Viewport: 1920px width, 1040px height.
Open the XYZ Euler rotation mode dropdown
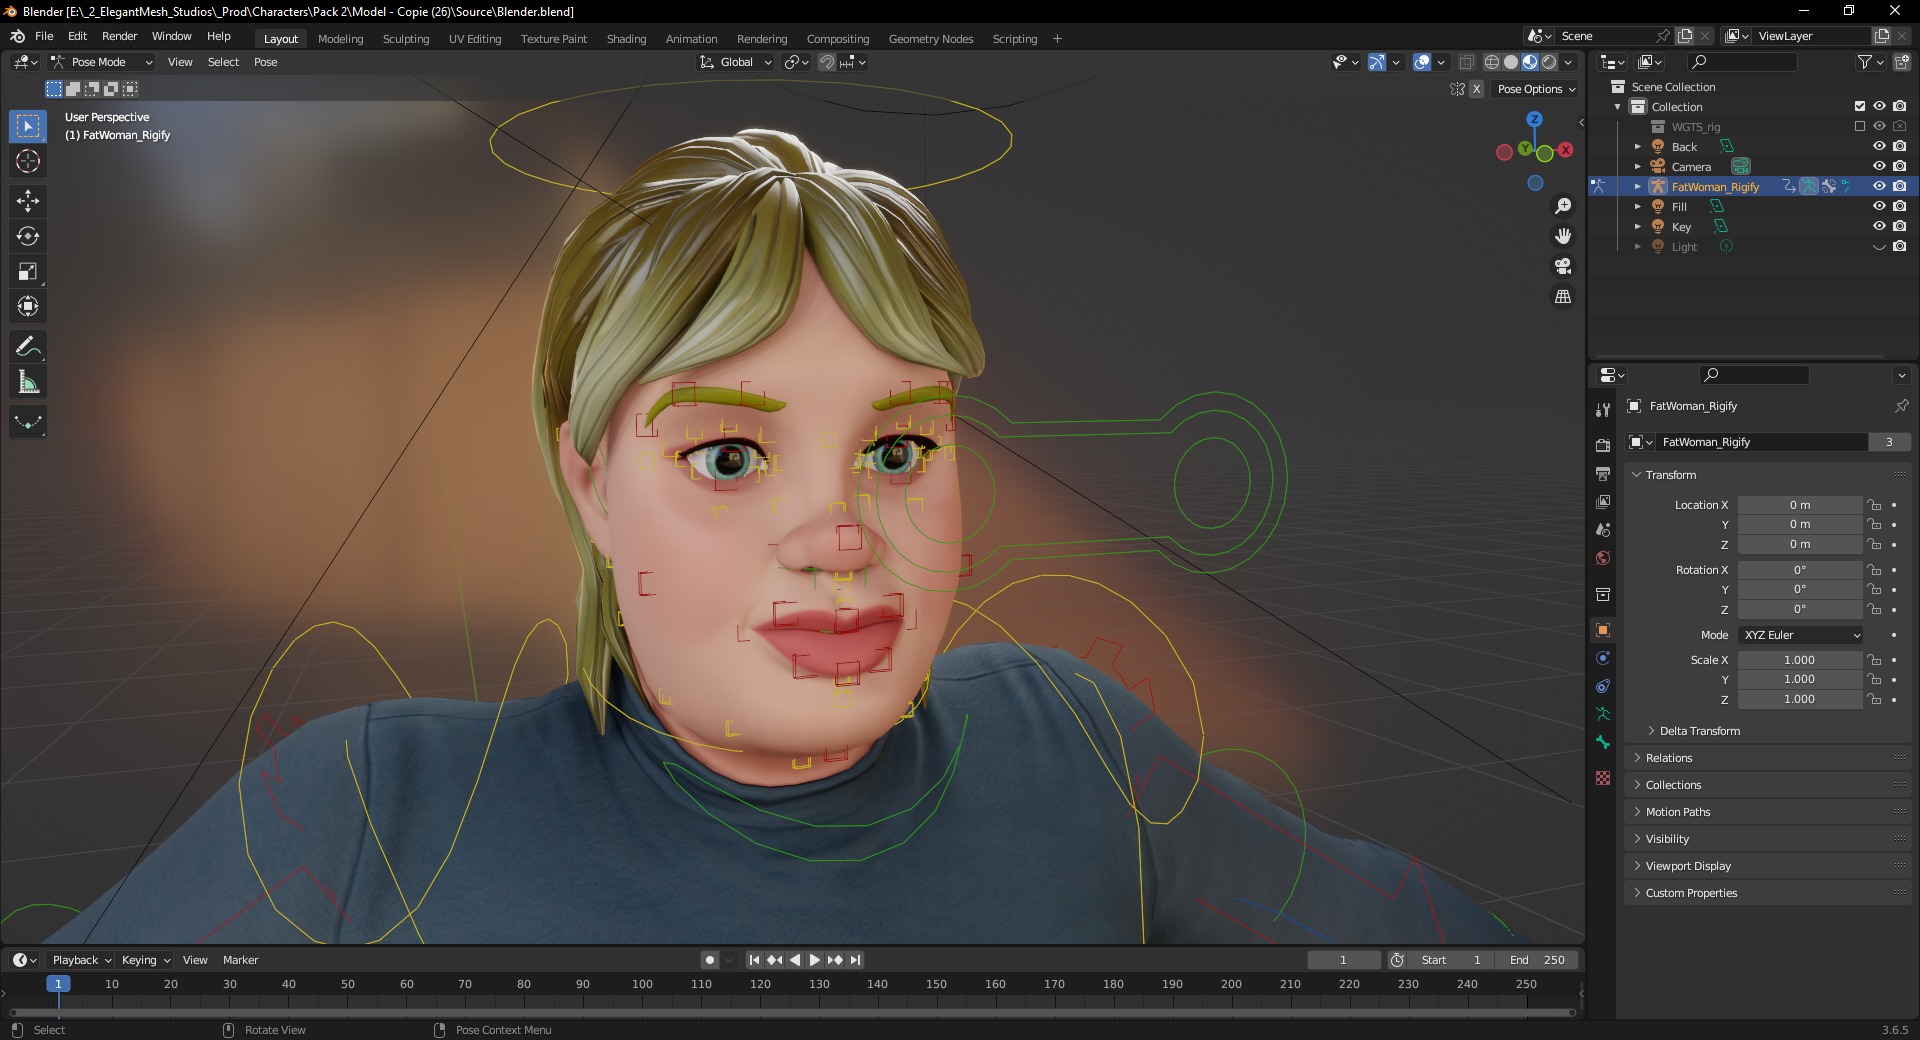point(1801,635)
